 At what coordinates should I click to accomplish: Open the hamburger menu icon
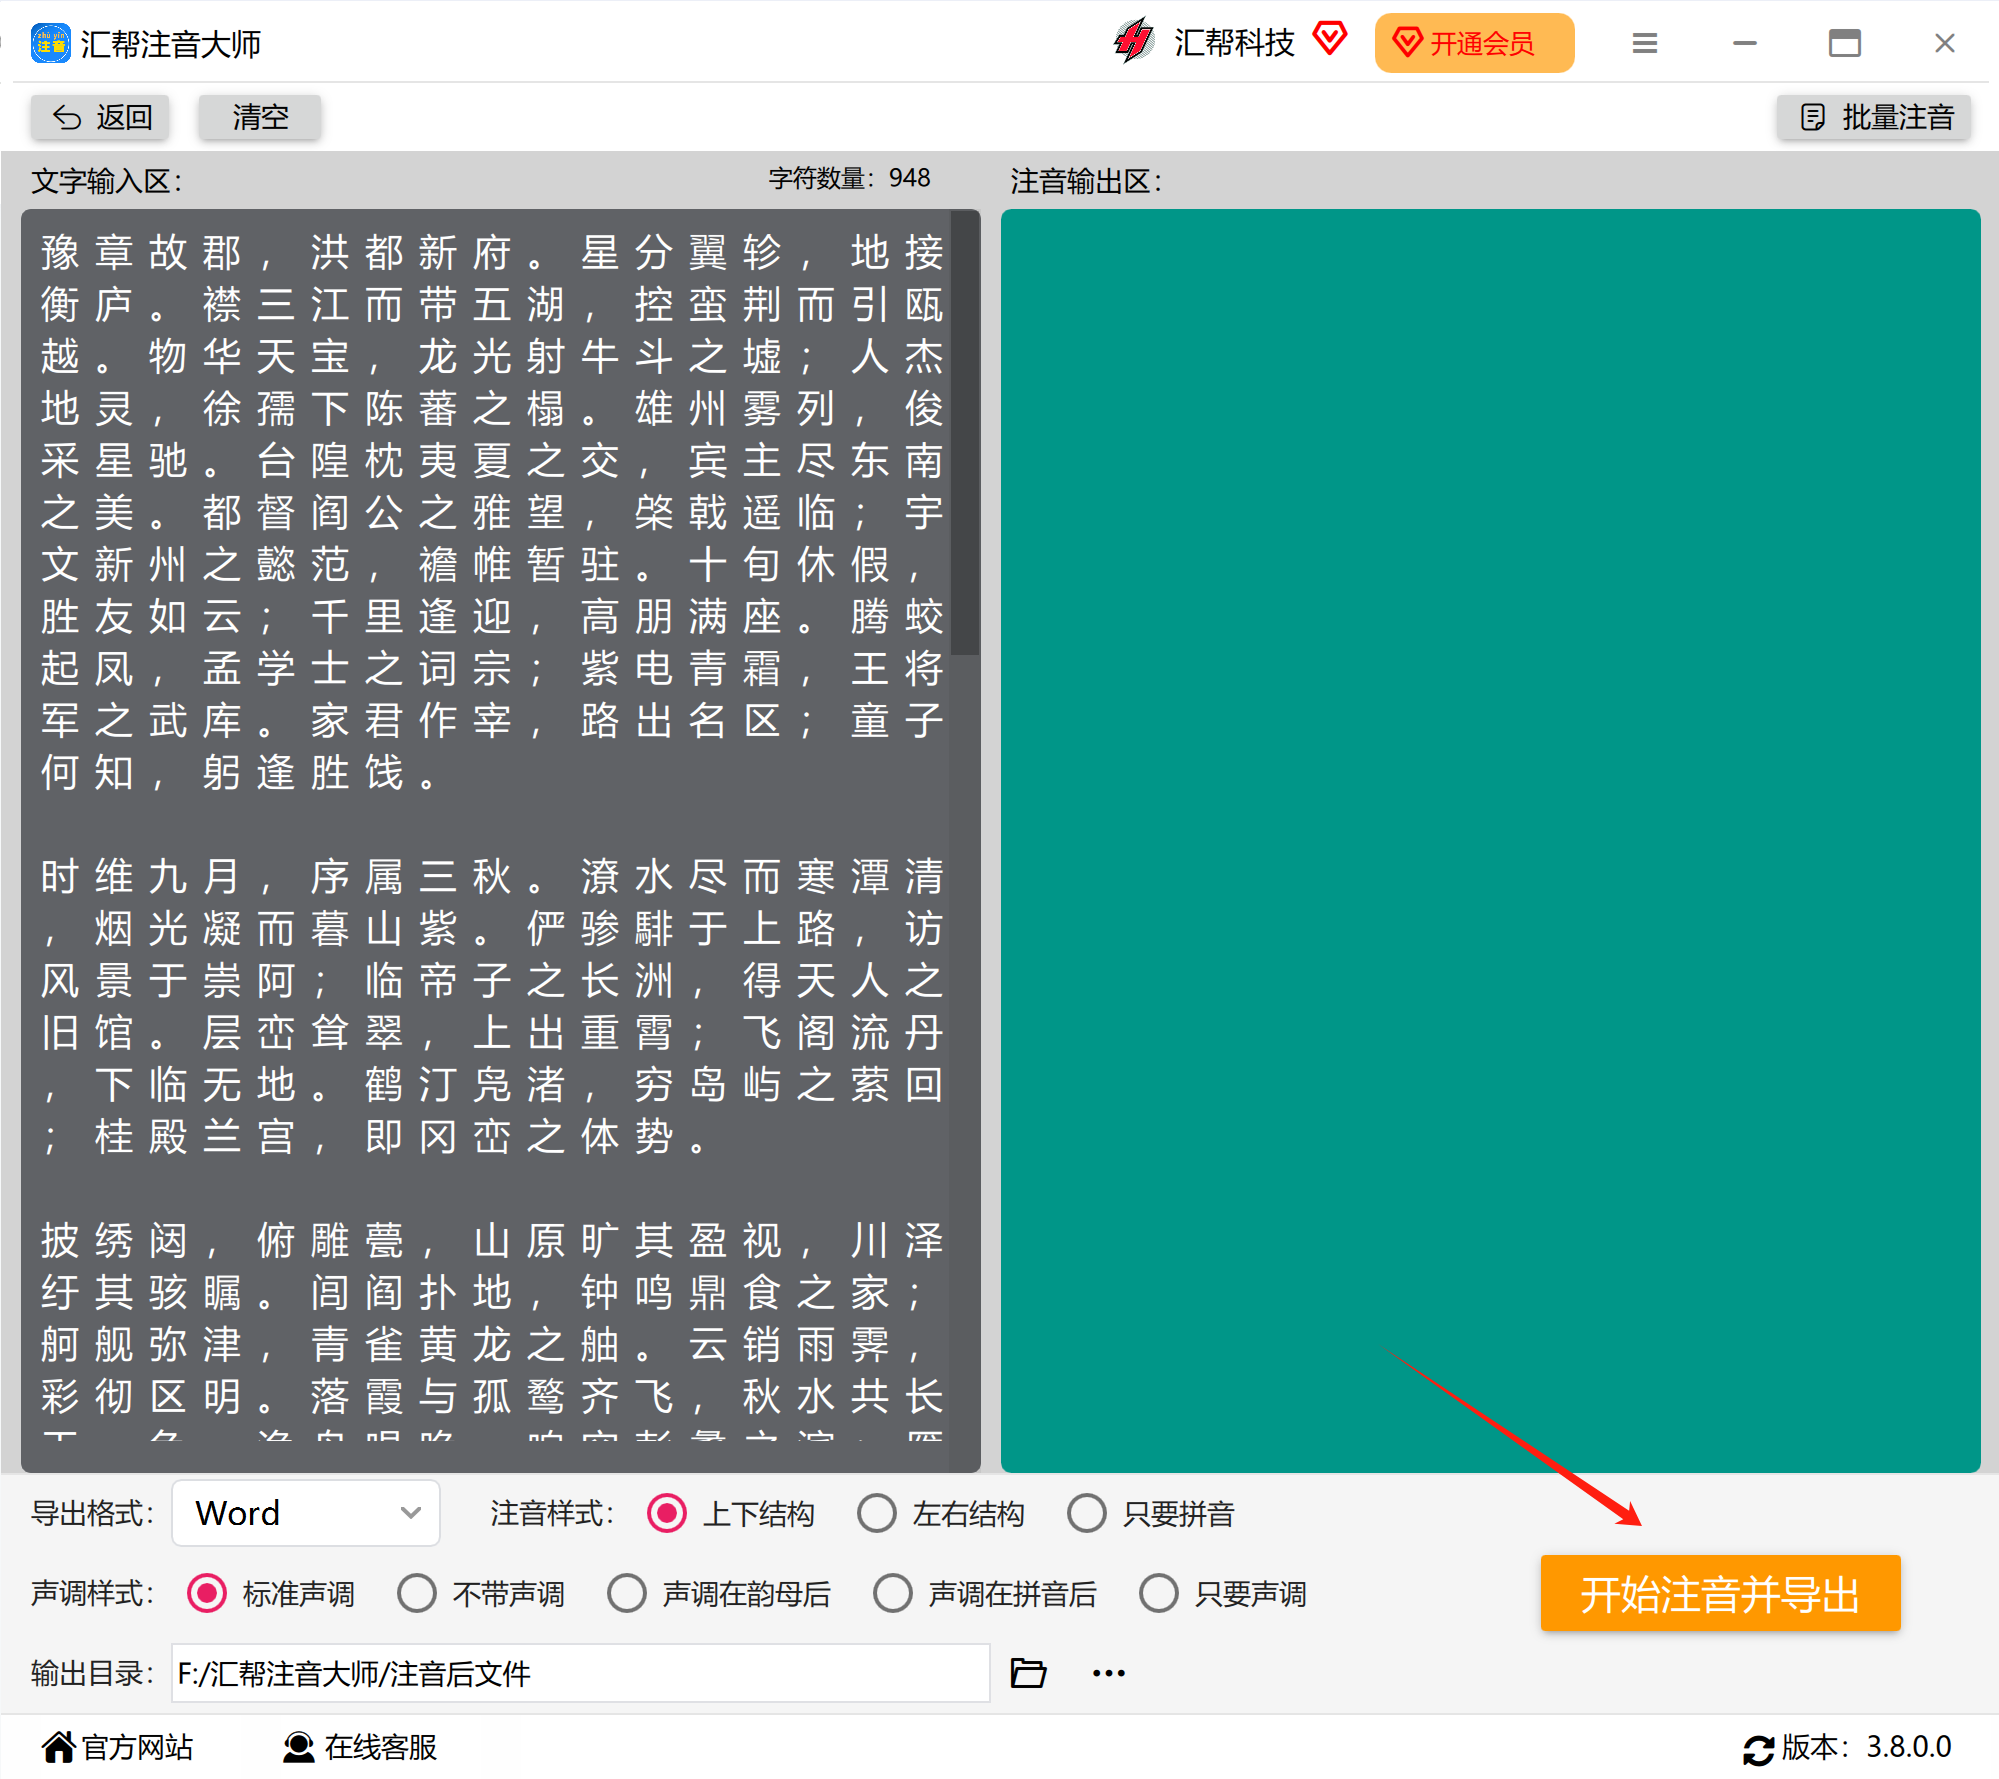pos(1644,43)
